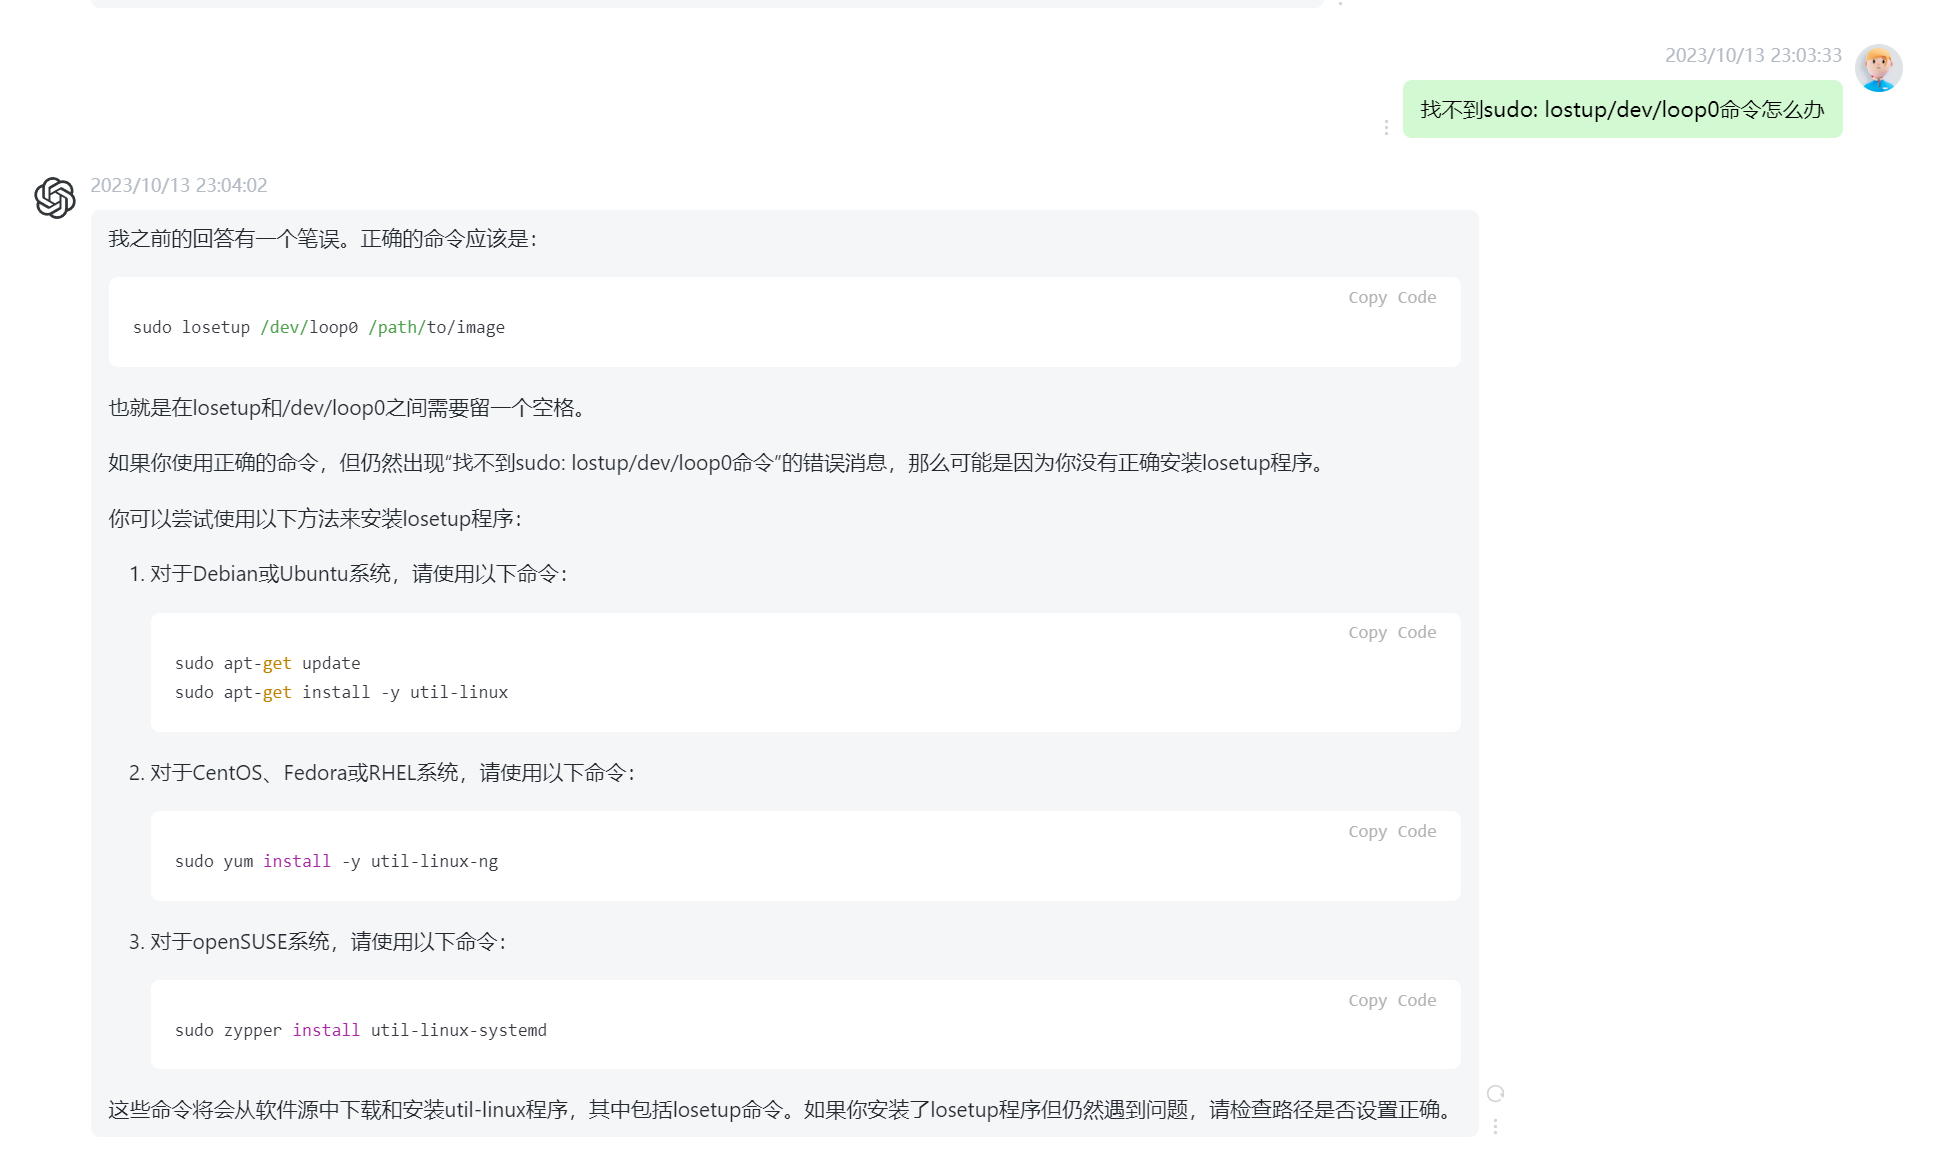The height and width of the screenshot is (1162, 1953).
Task: Click the apt-get install util-linux line
Action: (x=341, y=692)
